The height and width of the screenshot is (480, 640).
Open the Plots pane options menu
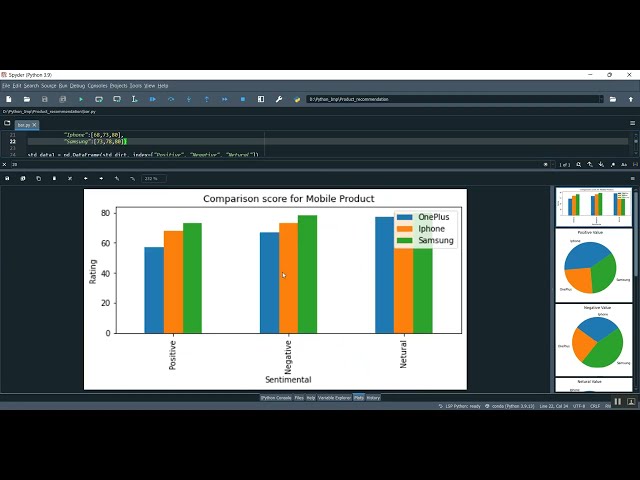coord(633,178)
